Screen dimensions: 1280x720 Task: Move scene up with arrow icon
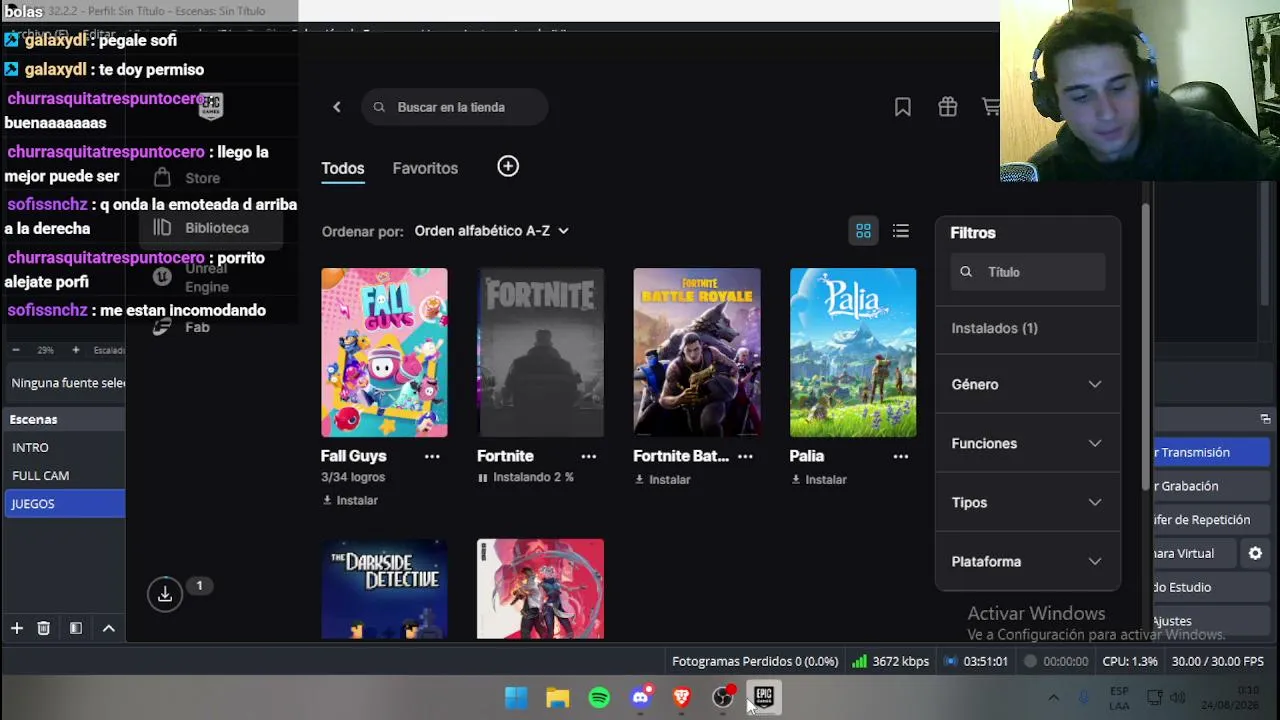click(x=109, y=628)
